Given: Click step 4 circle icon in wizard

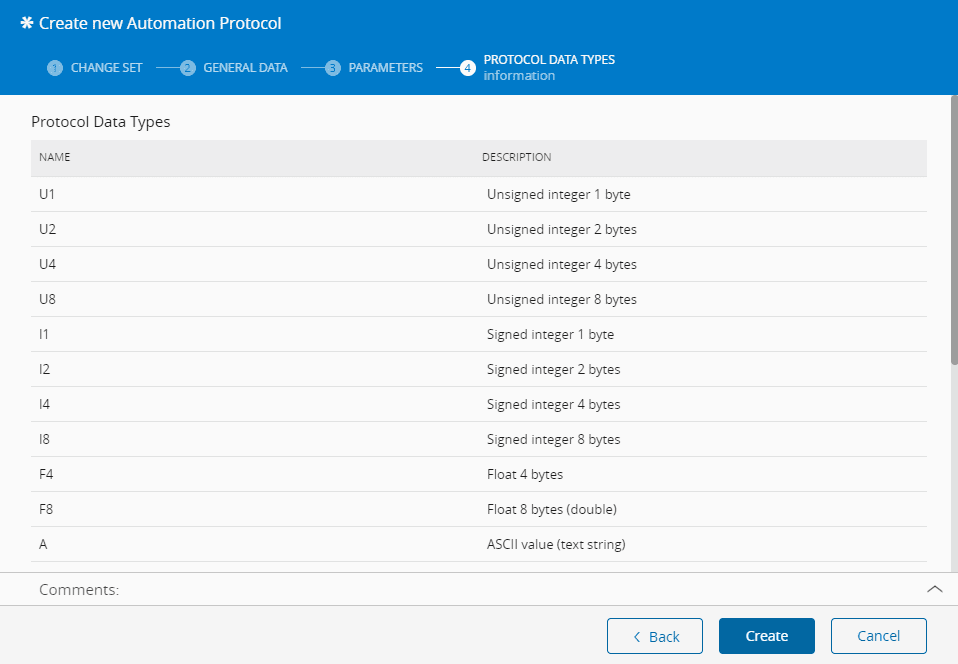Looking at the screenshot, I should coord(468,68).
